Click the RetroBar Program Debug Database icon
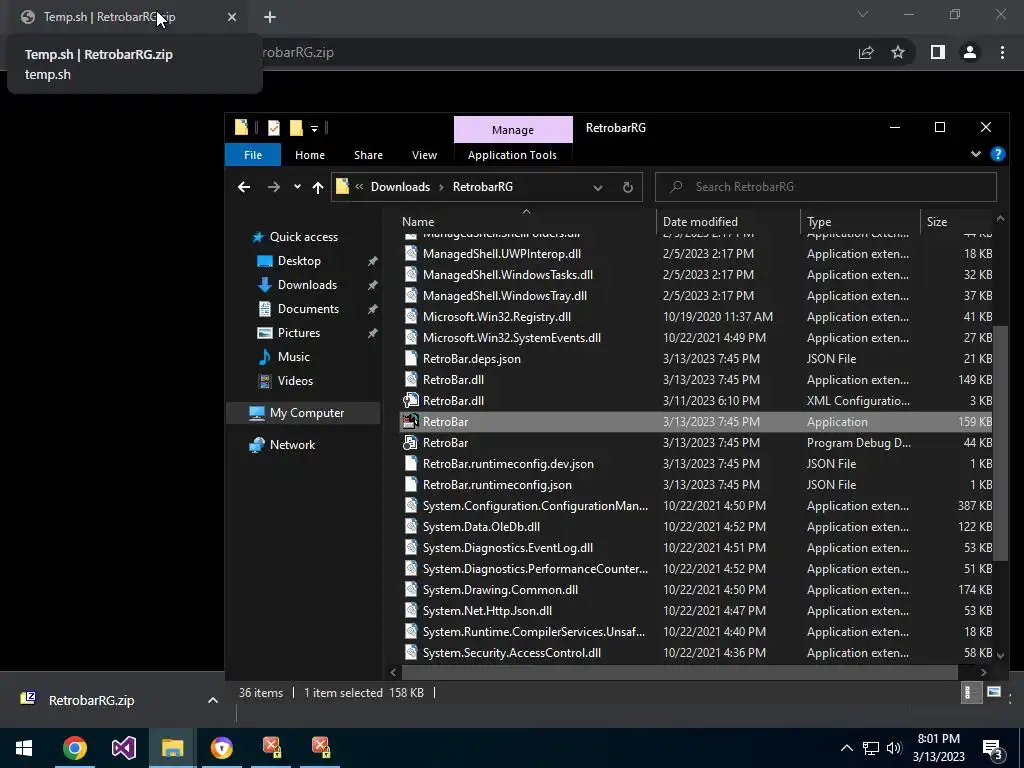 410,443
